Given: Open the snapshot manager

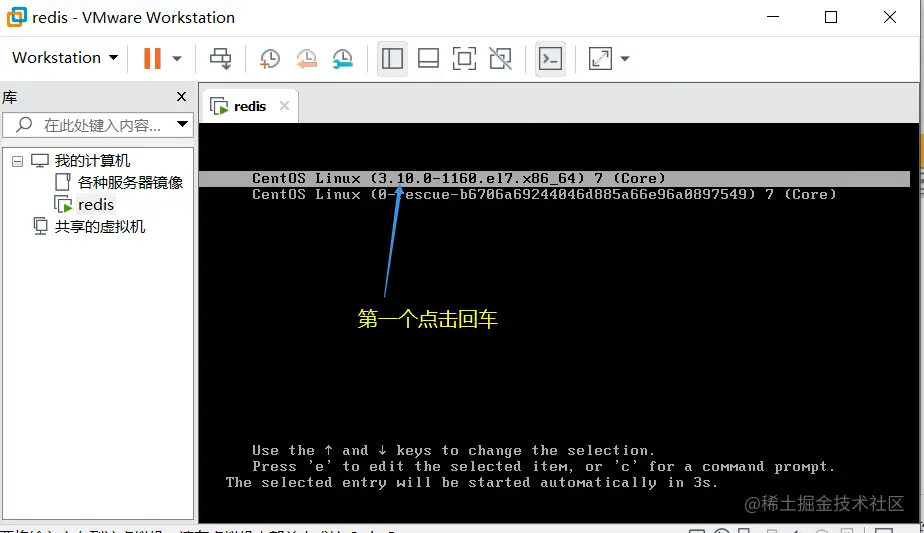Looking at the screenshot, I should coord(342,58).
